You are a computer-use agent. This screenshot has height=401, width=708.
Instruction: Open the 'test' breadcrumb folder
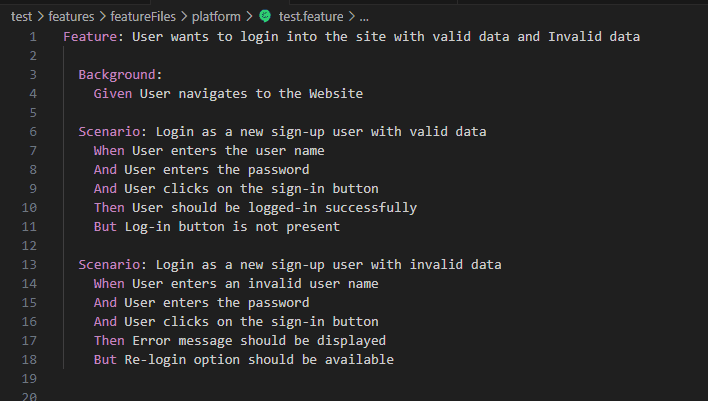point(21,17)
